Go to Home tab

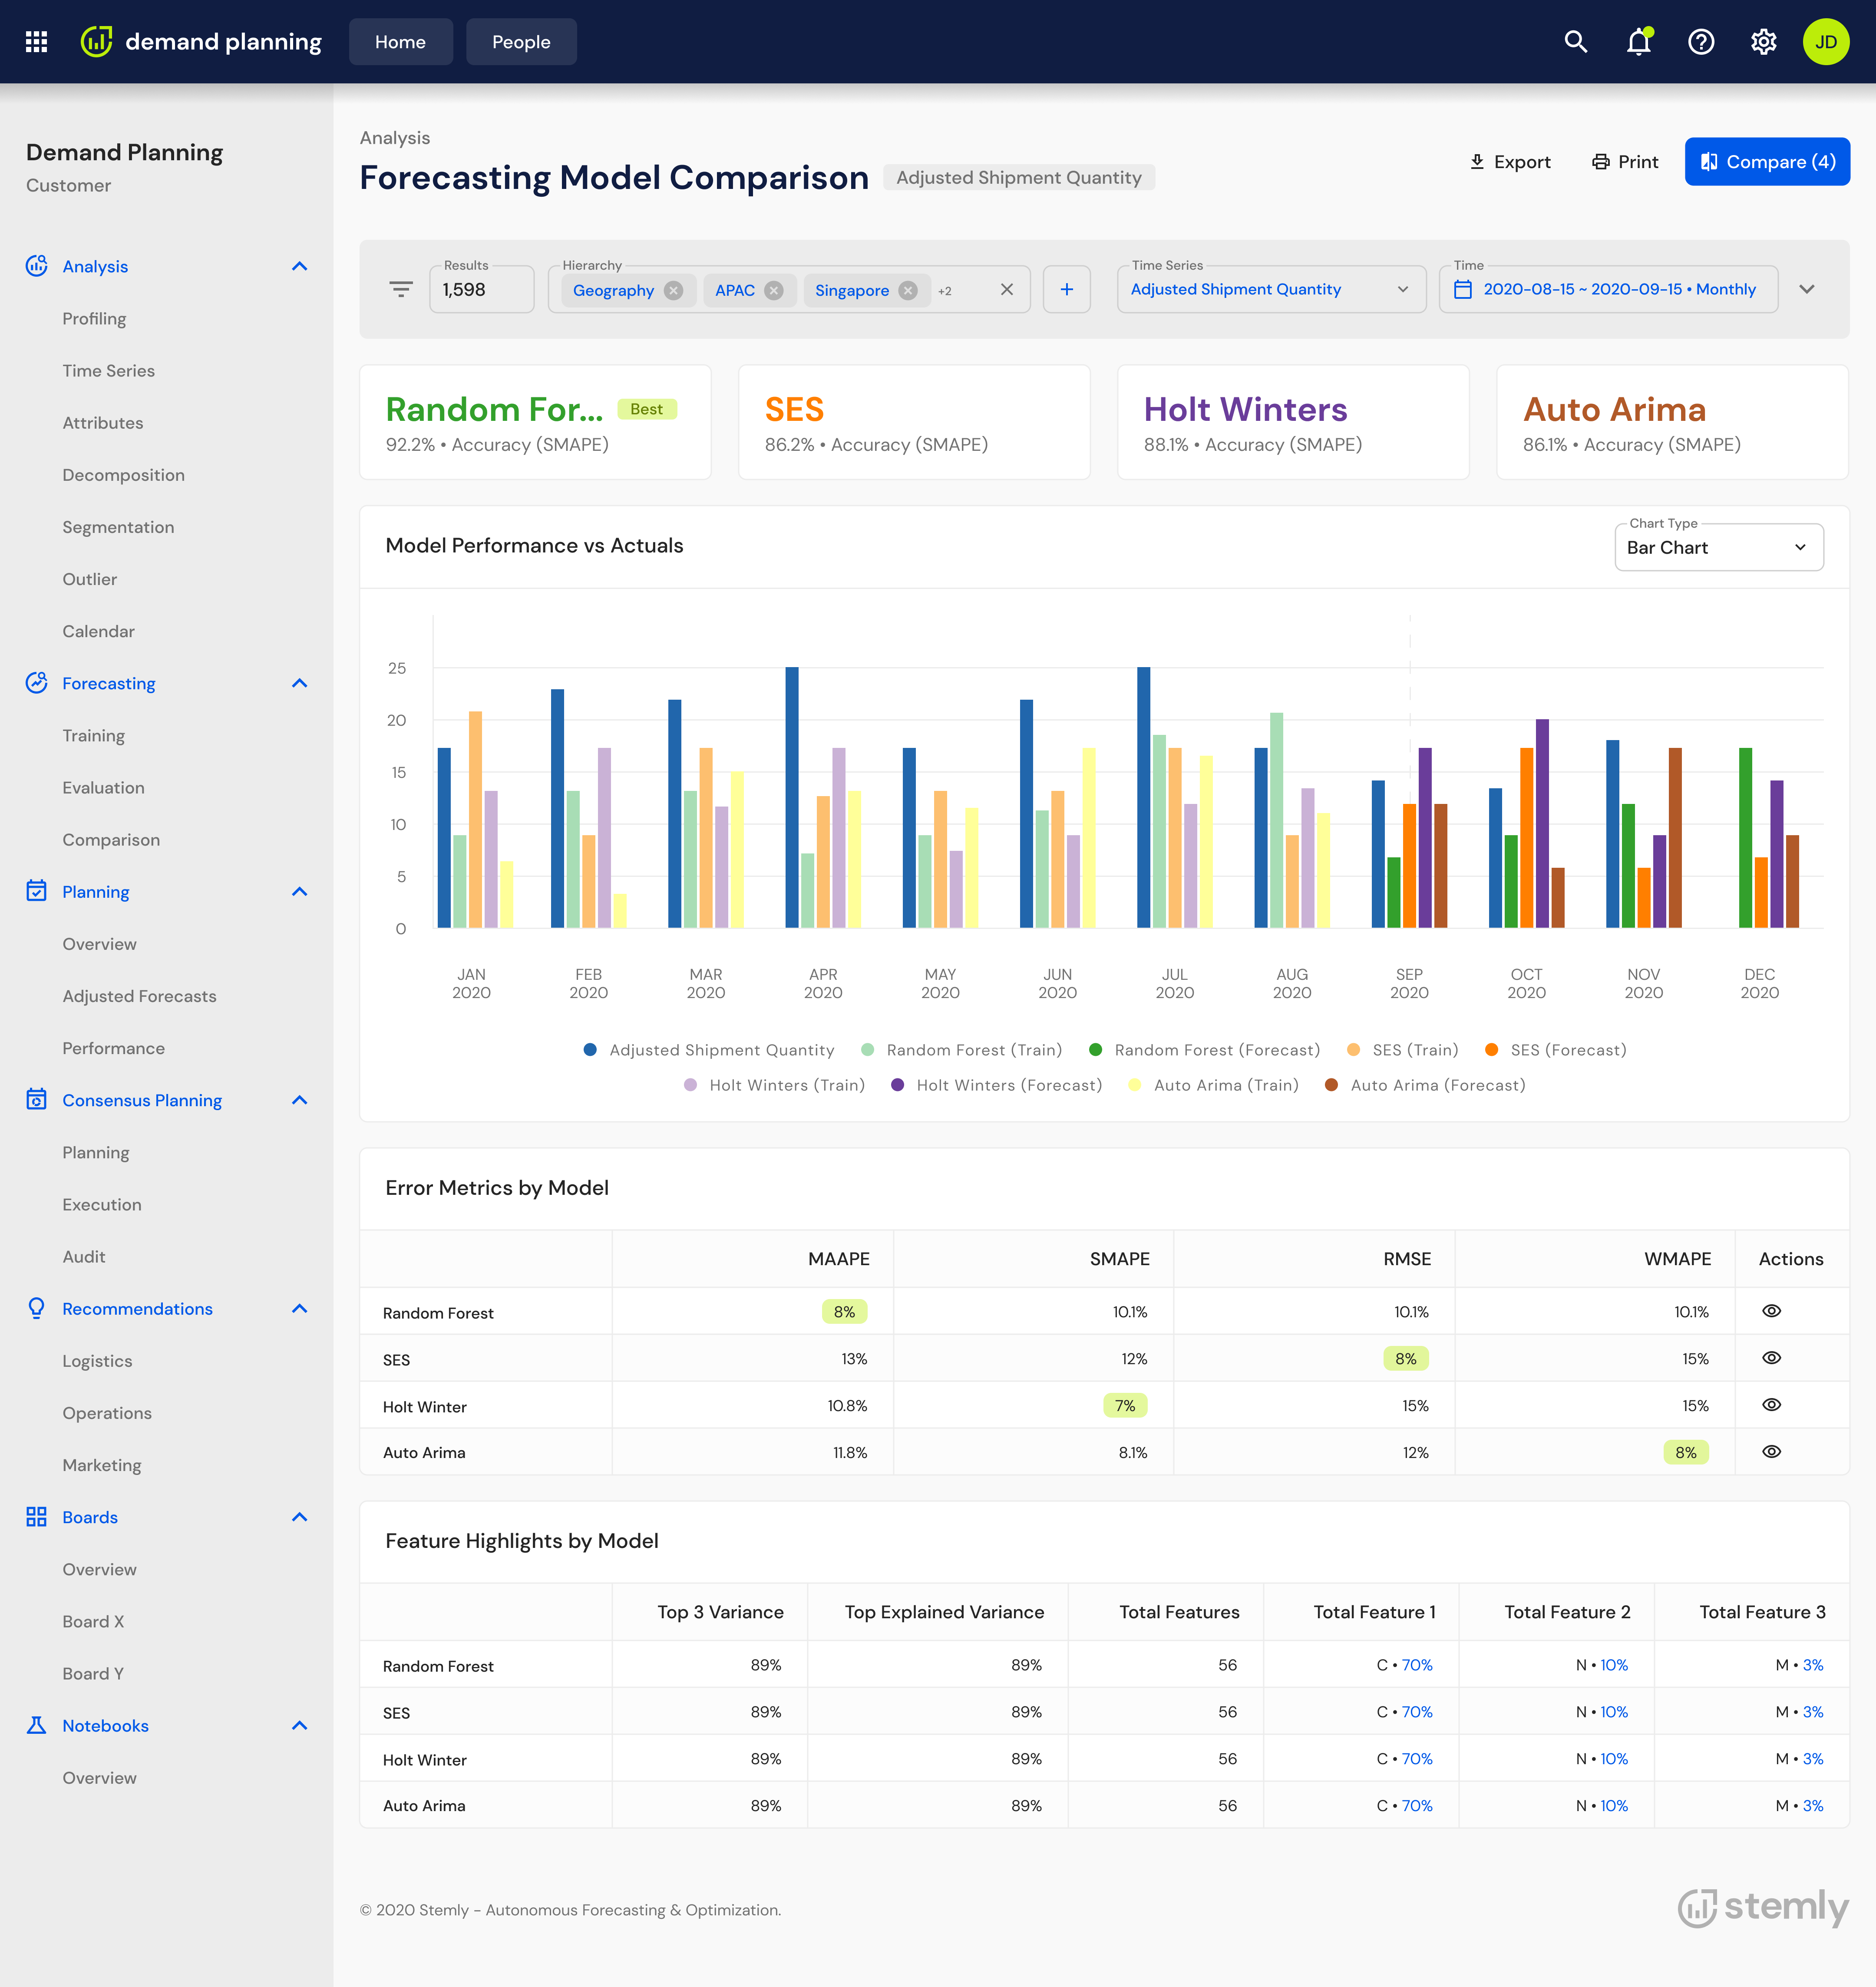(400, 42)
